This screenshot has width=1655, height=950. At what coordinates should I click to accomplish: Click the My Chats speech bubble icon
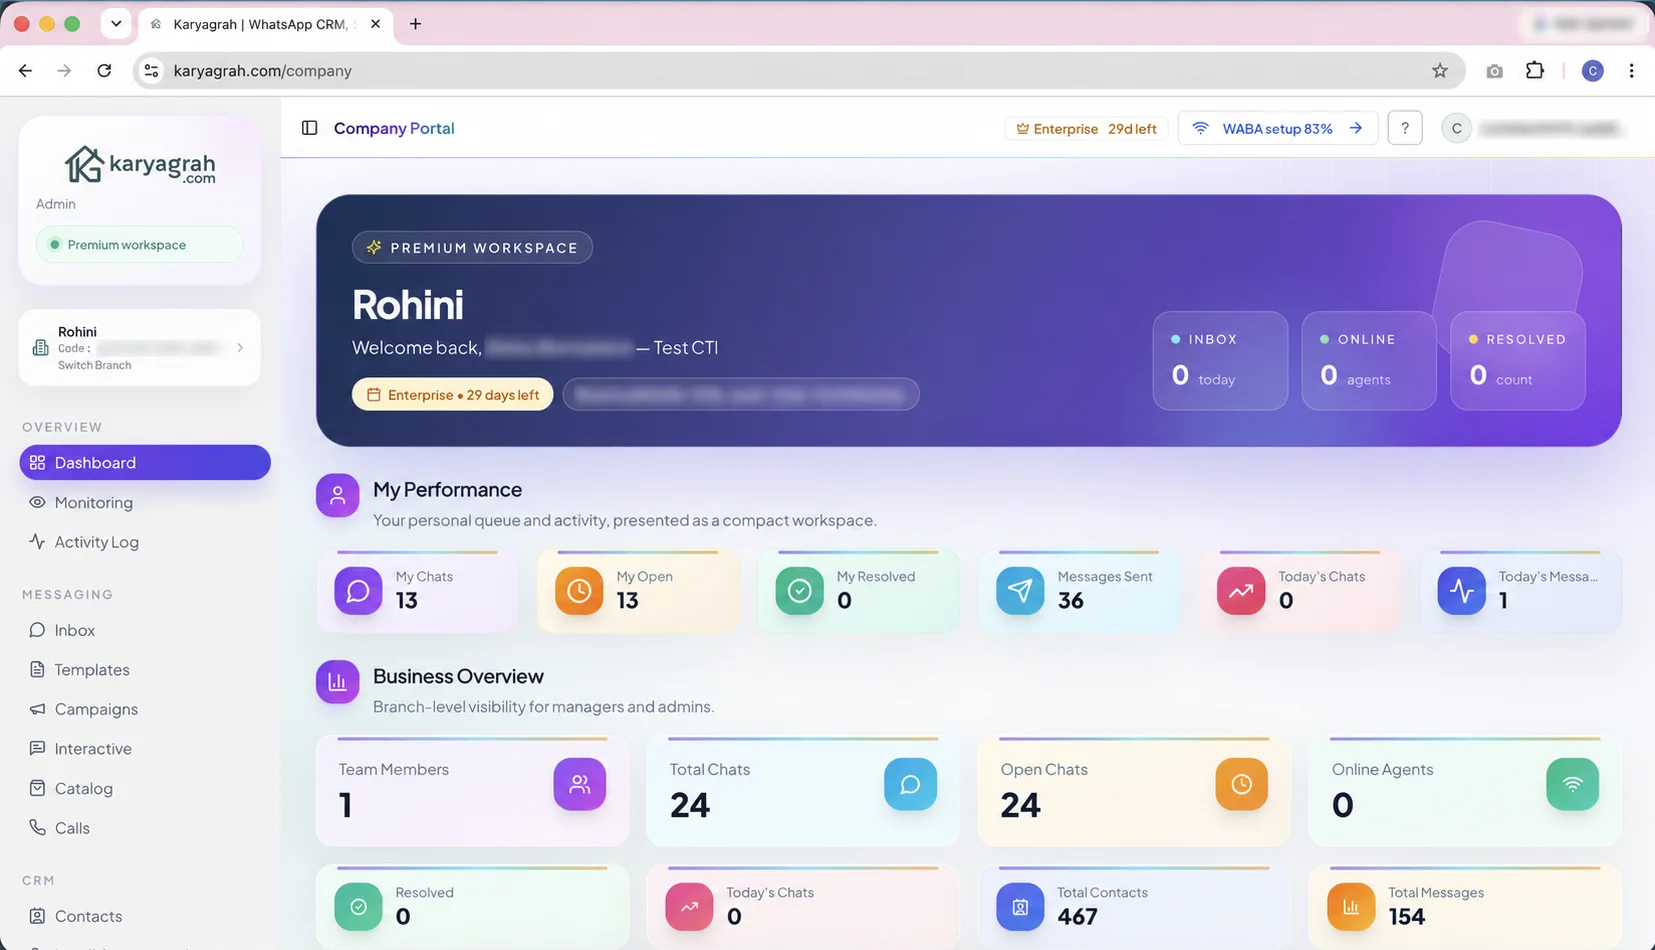[x=358, y=591]
